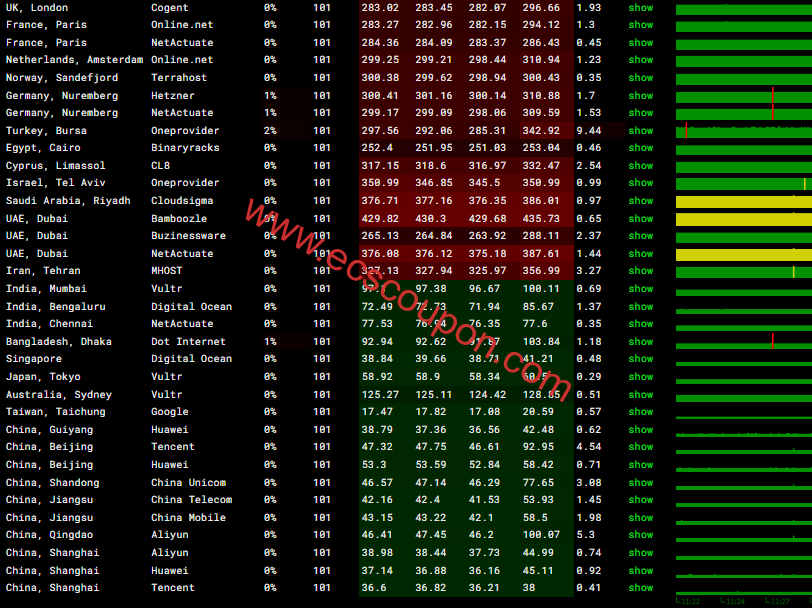The height and width of the screenshot is (608, 812).
Task: Click the '2%' packet loss value
Action: coord(270,131)
